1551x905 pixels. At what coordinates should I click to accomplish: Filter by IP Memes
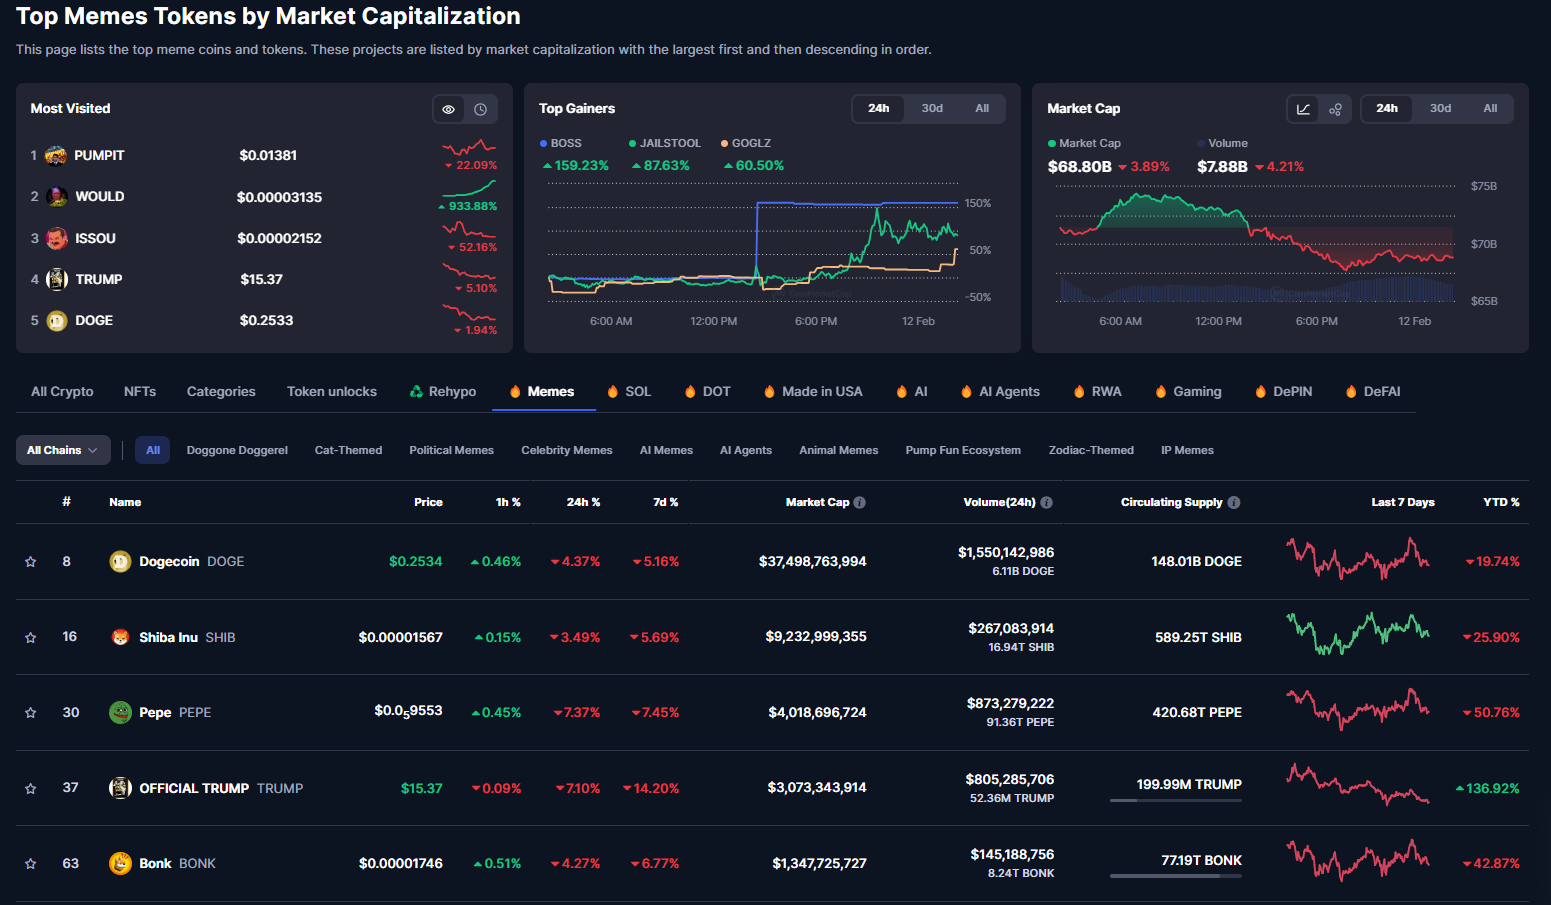pyautogui.click(x=1187, y=451)
